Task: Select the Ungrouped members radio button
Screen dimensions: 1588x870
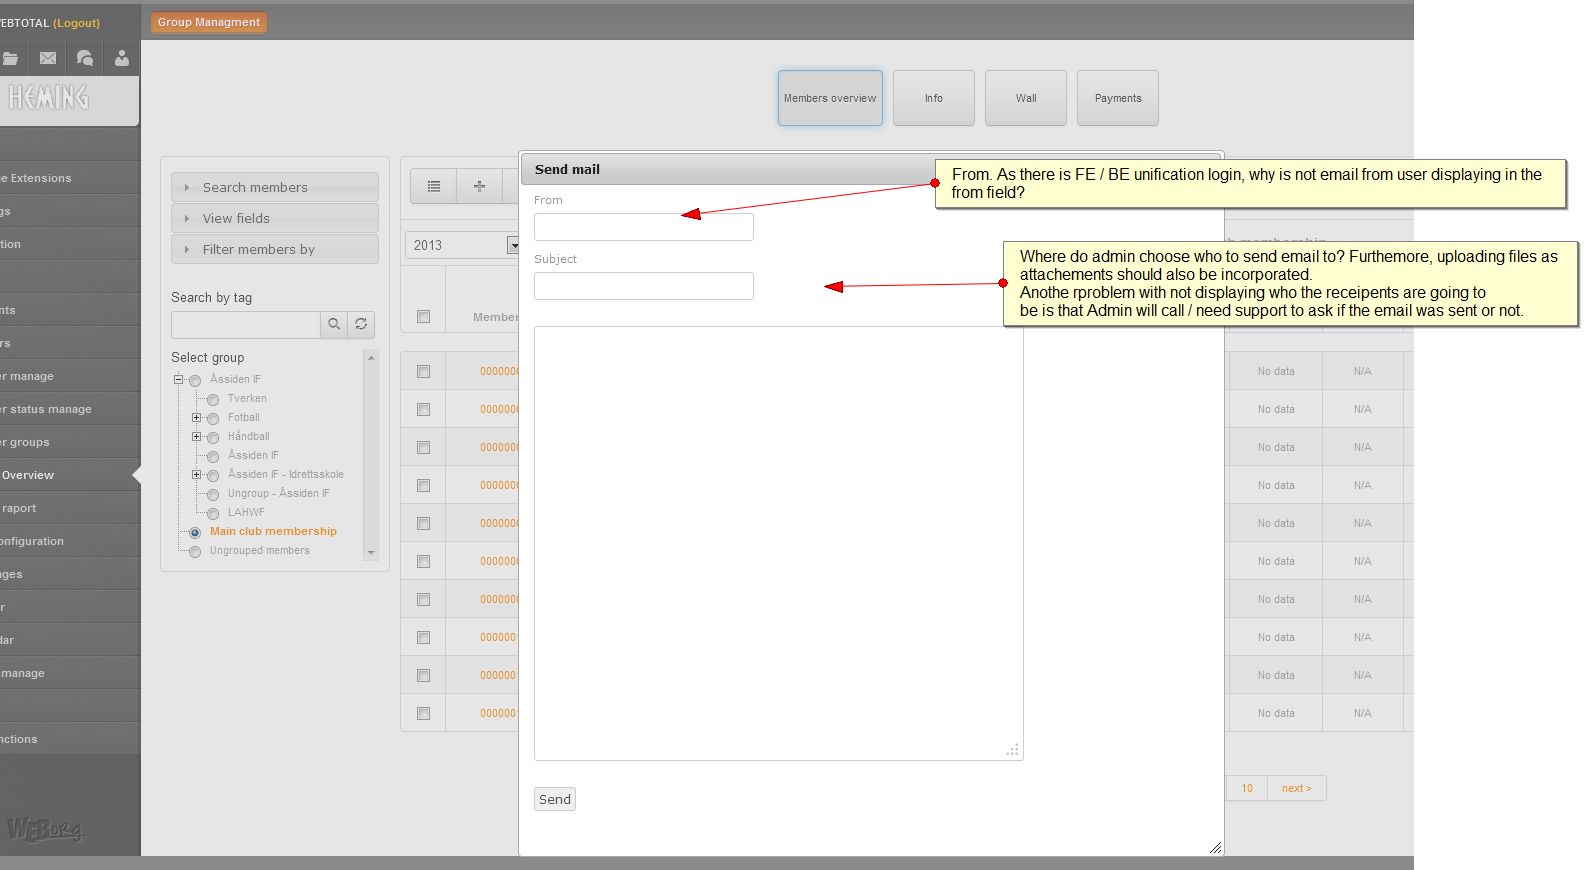Action: [x=195, y=551]
